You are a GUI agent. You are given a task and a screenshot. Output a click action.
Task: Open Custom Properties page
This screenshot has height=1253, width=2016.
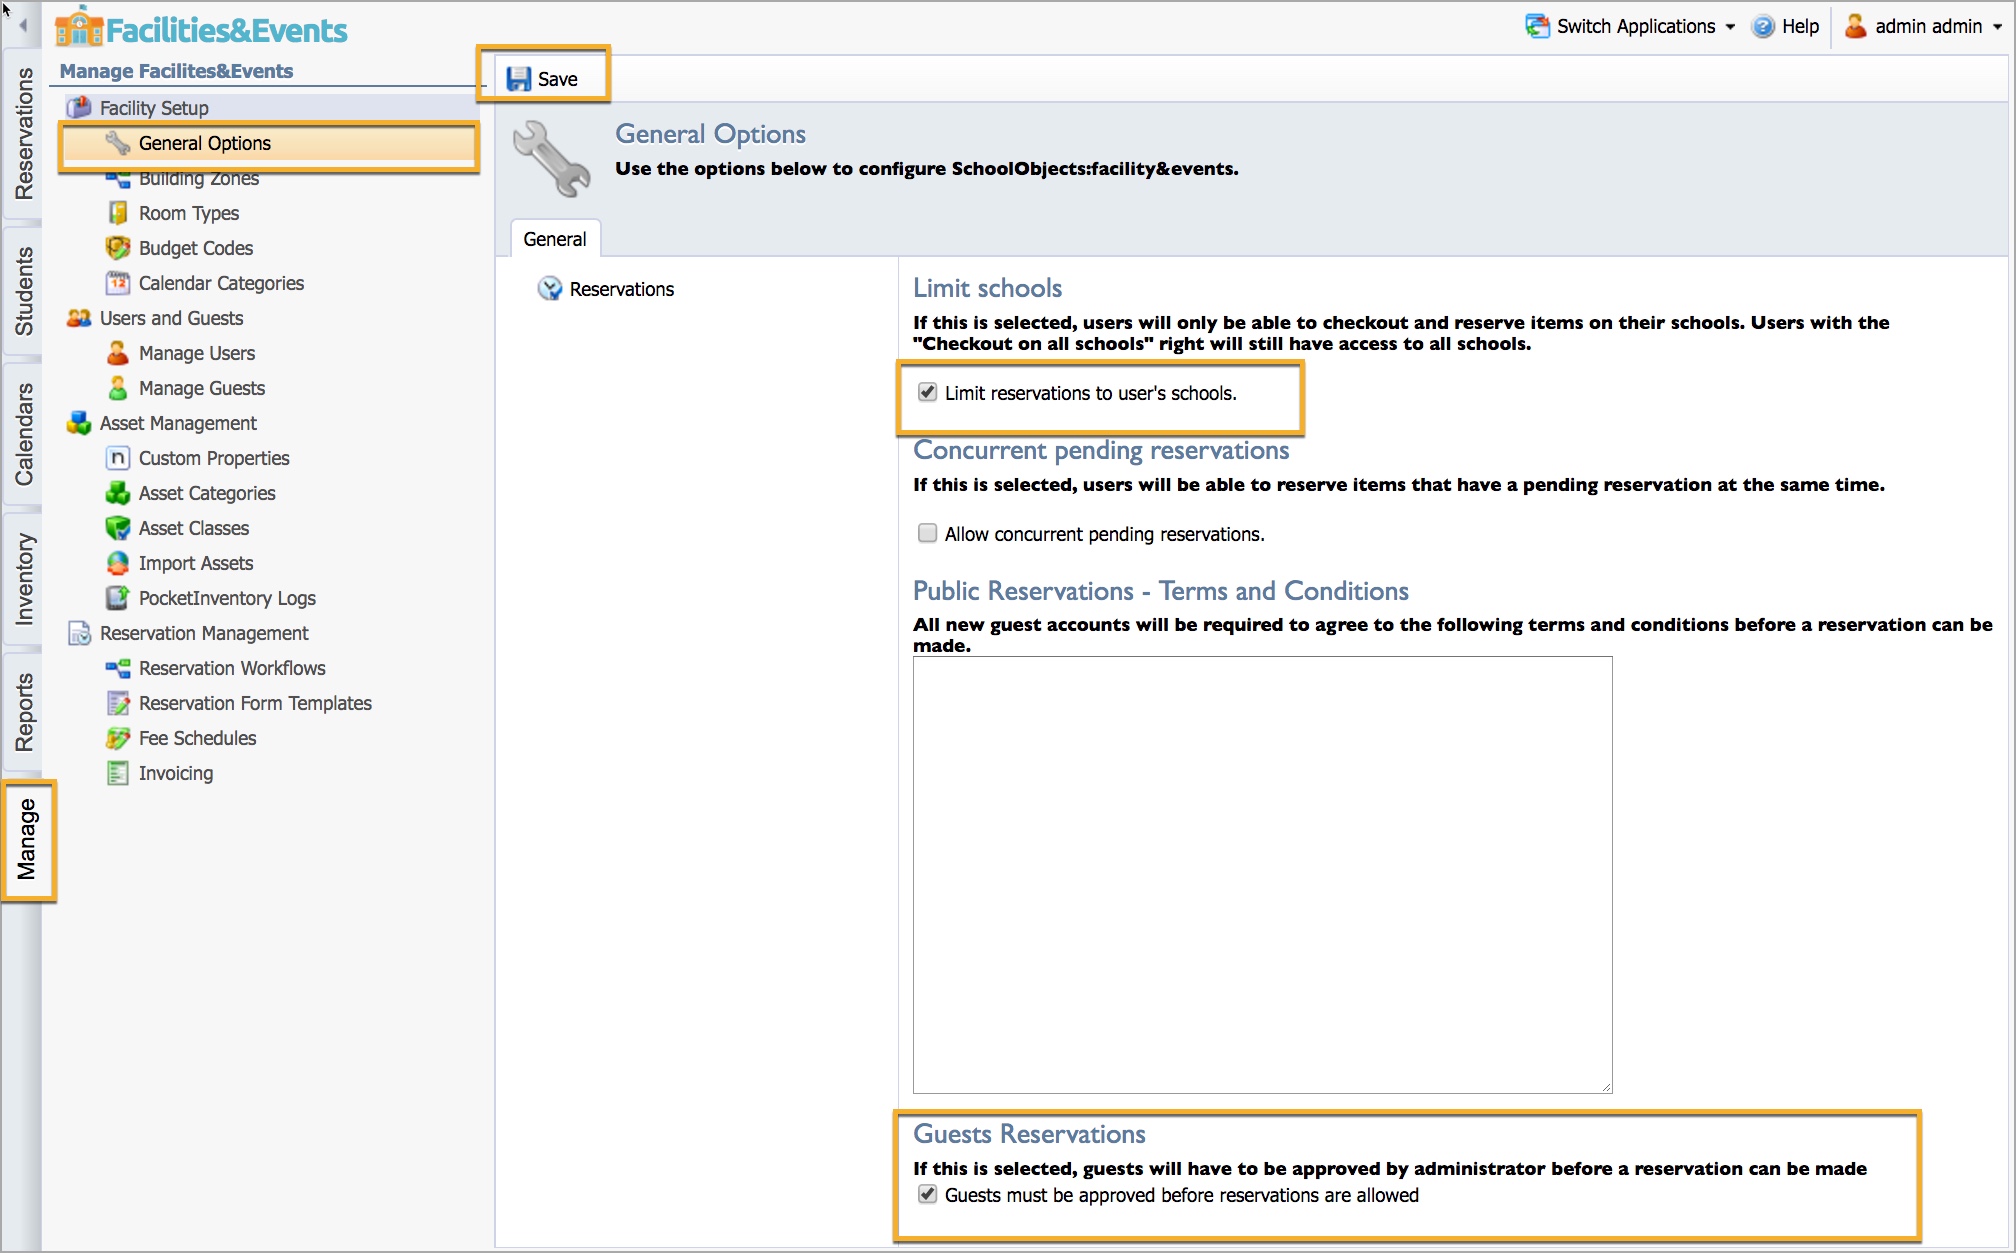click(x=214, y=458)
